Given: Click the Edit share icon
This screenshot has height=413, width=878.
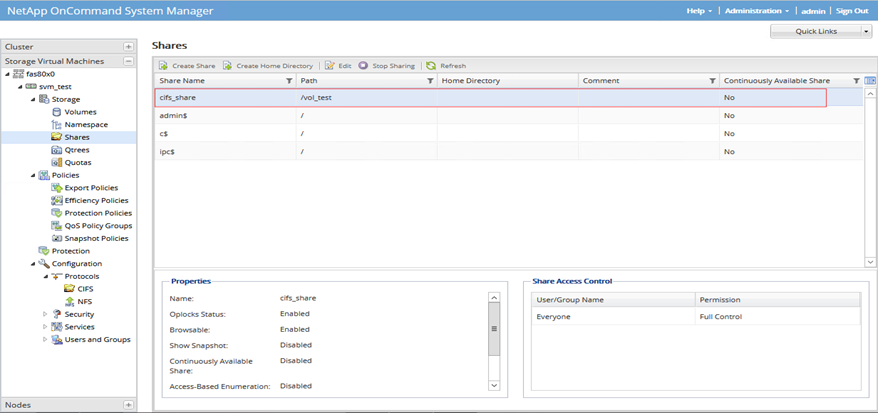Looking at the screenshot, I should click(x=330, y=66).
